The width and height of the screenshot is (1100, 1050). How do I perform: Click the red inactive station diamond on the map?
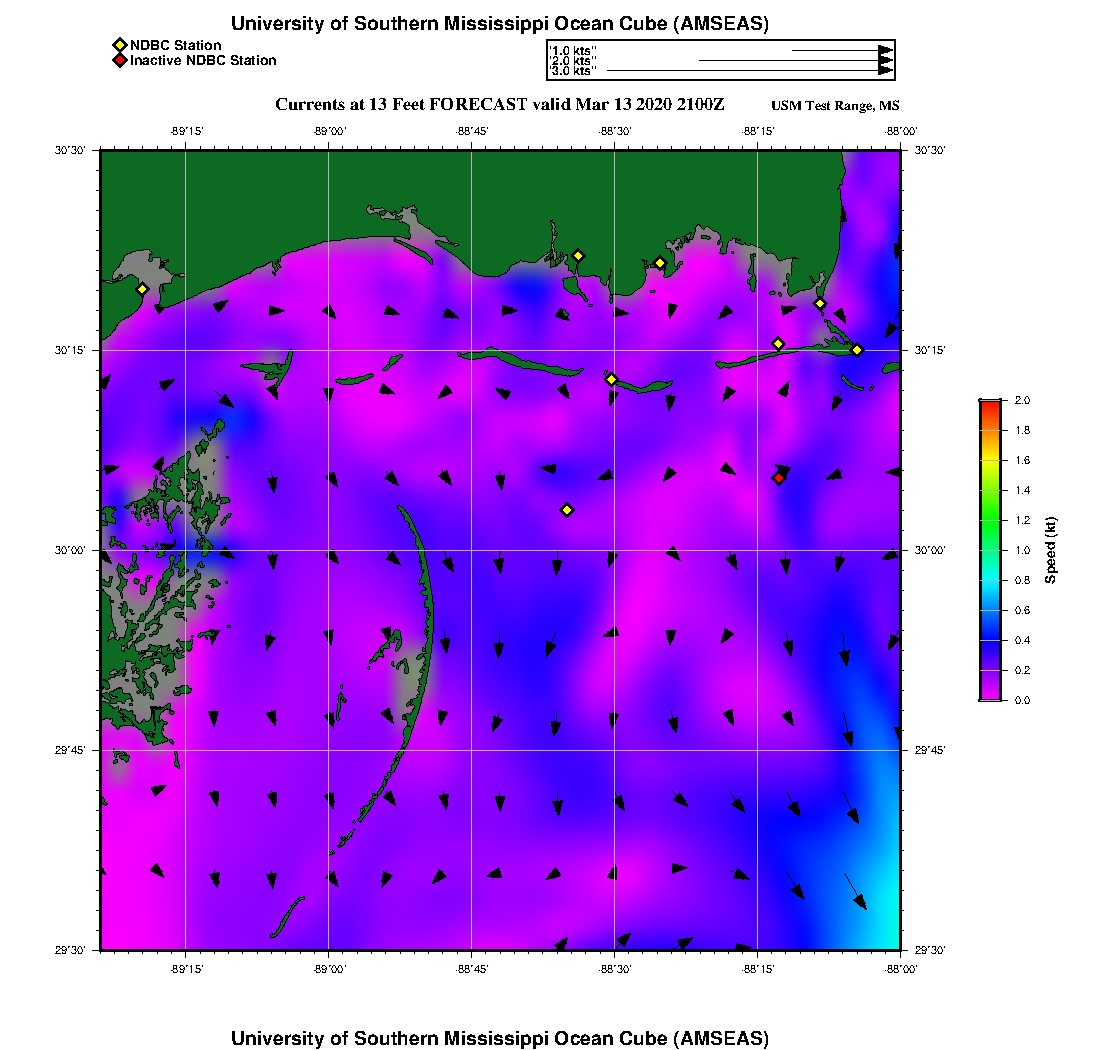(778, 478)
